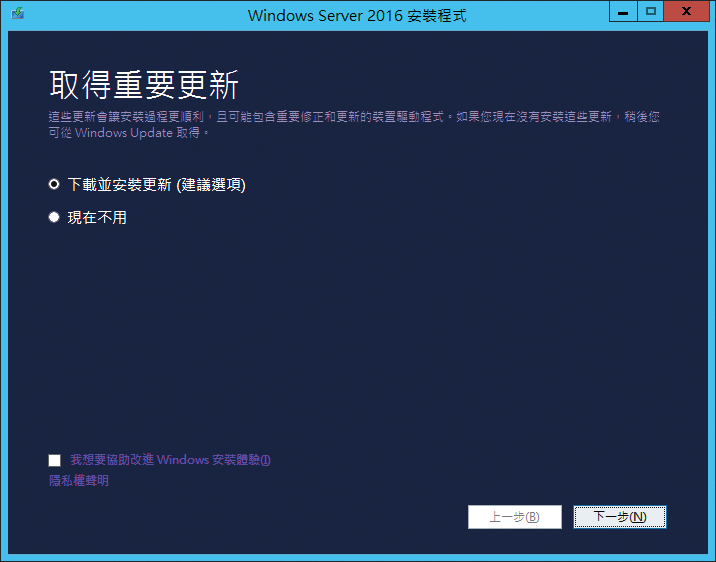
Task: Click the Windows Server 2016 安裝程式 title text
Action: coord(357,16)
